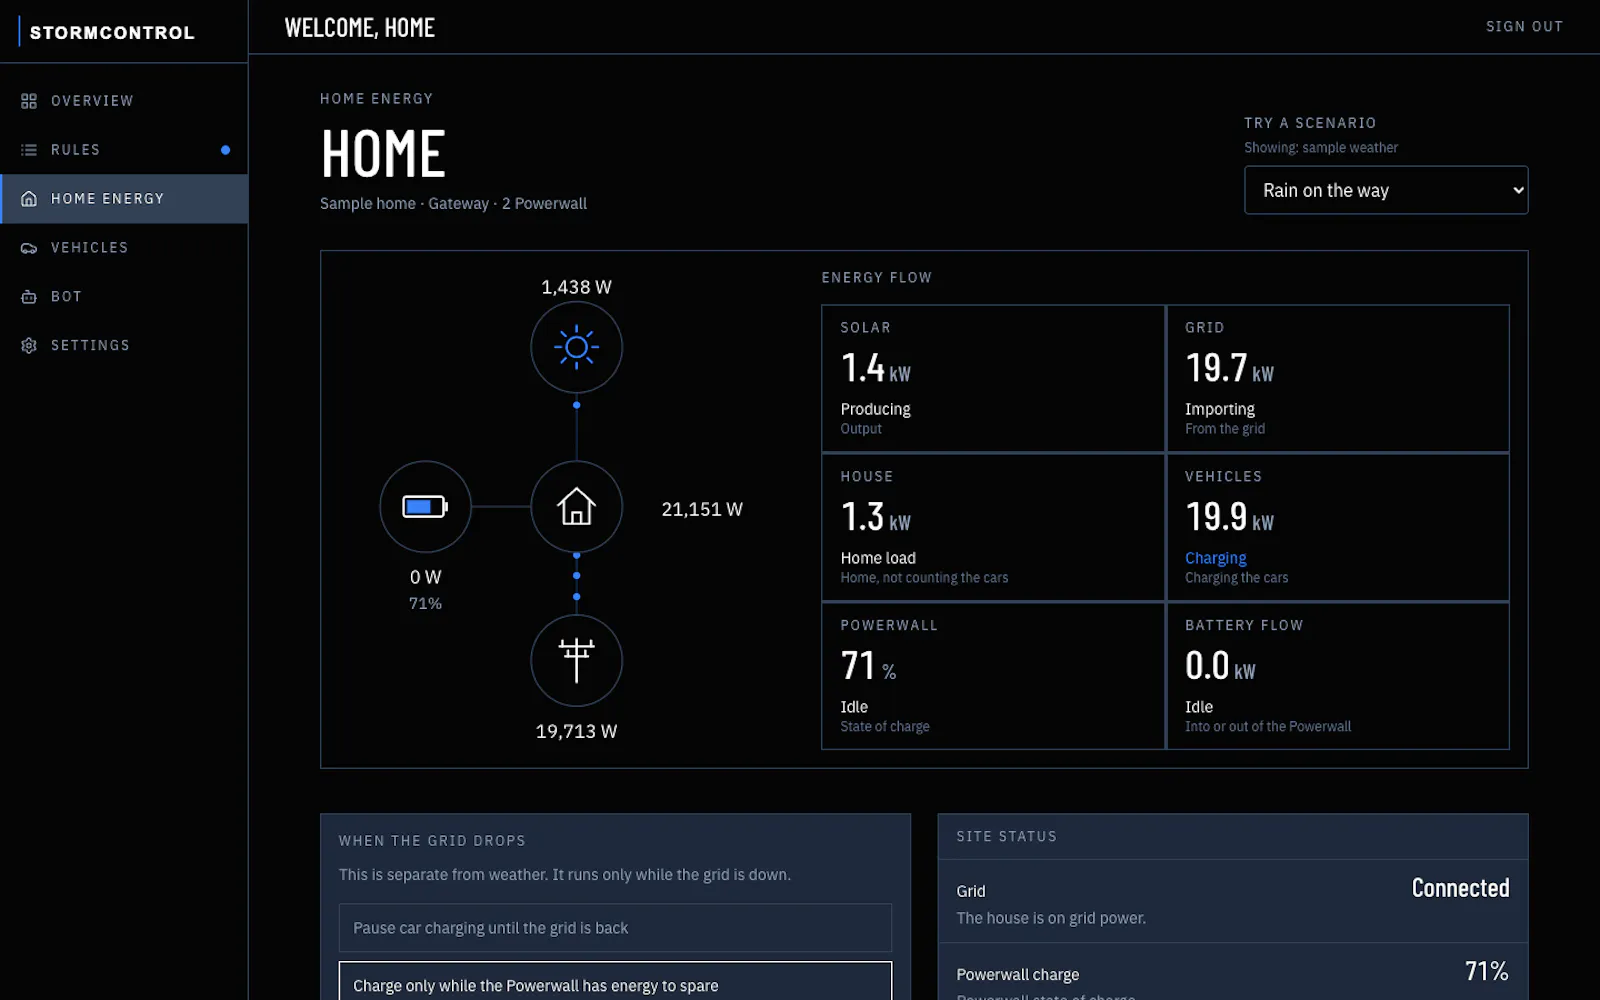Click the Site Status heading
Image resolution: width=1600 pixels, height=1000 pixels.
coord(1006,836)
